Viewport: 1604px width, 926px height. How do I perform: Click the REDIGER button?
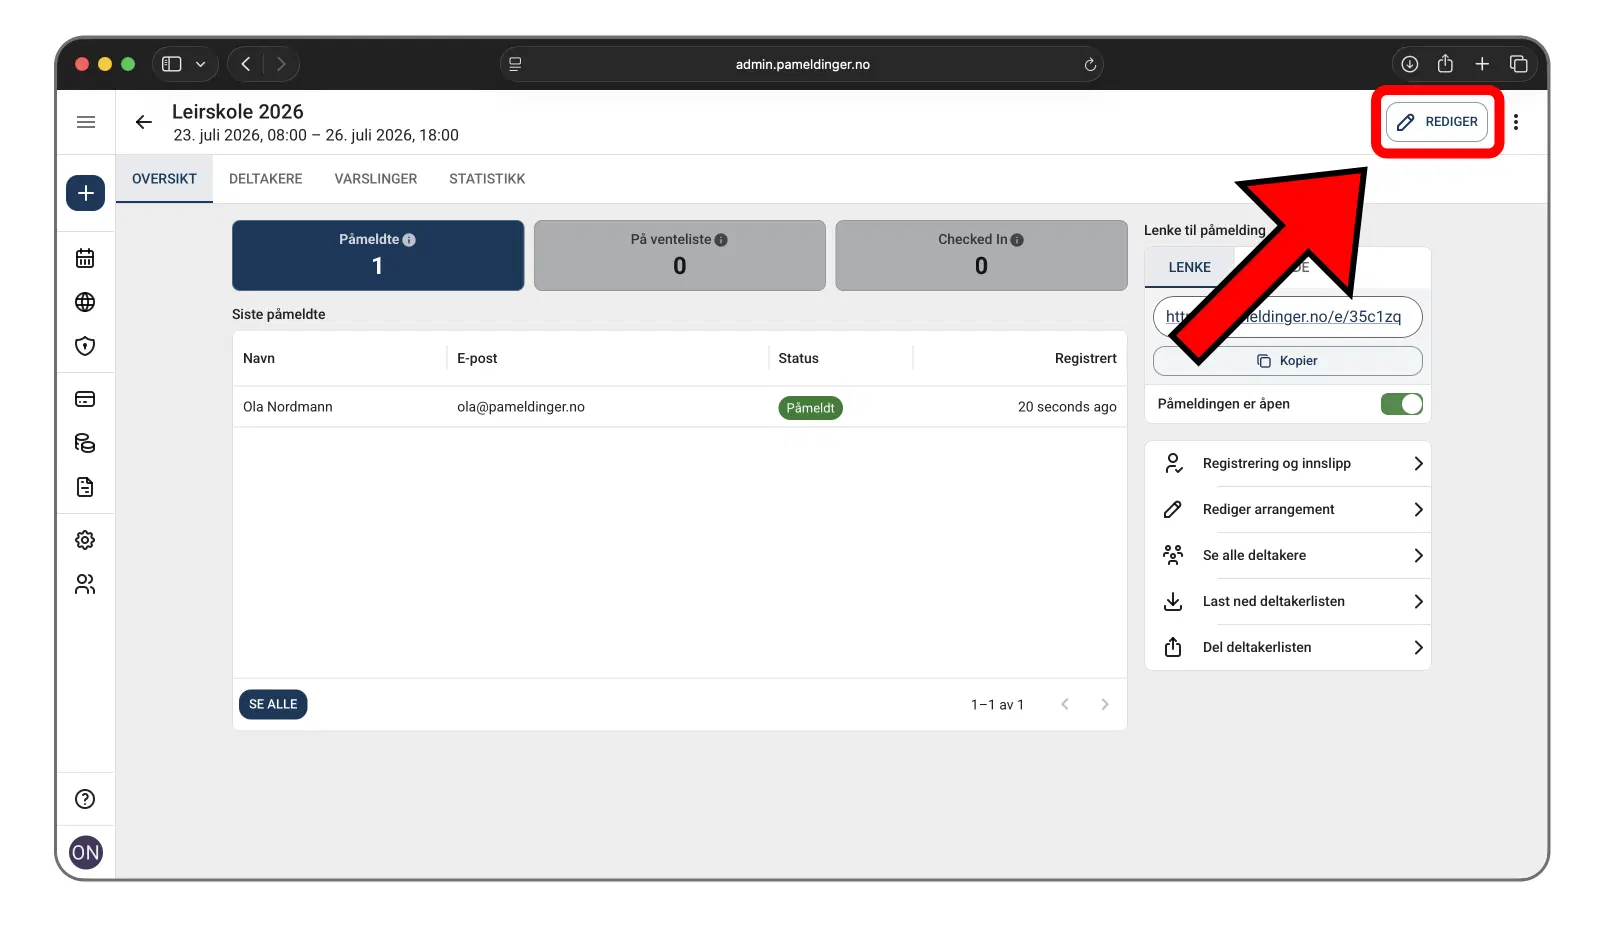point(1437,122)
